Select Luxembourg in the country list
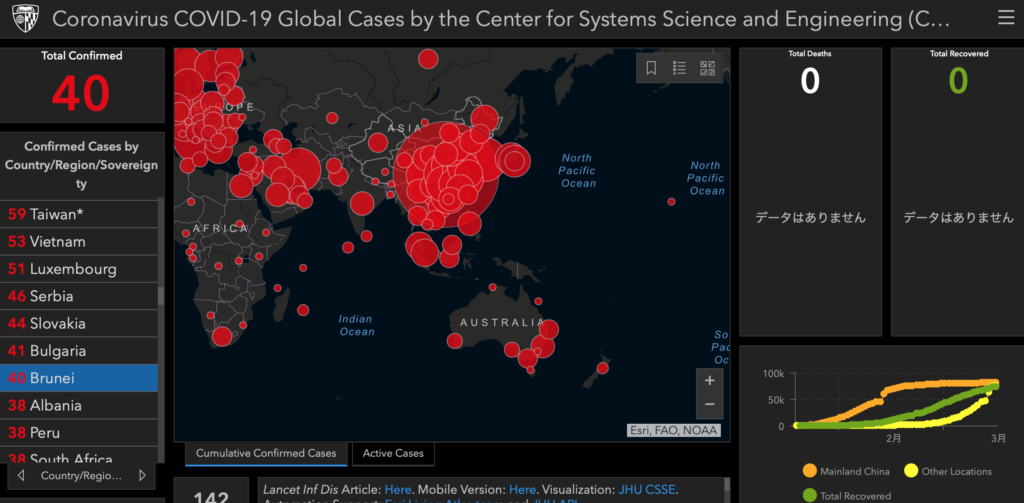Image resolution: width=1024 pixels, height=503 pixels. pyautogui.click(x=79, y=269)
